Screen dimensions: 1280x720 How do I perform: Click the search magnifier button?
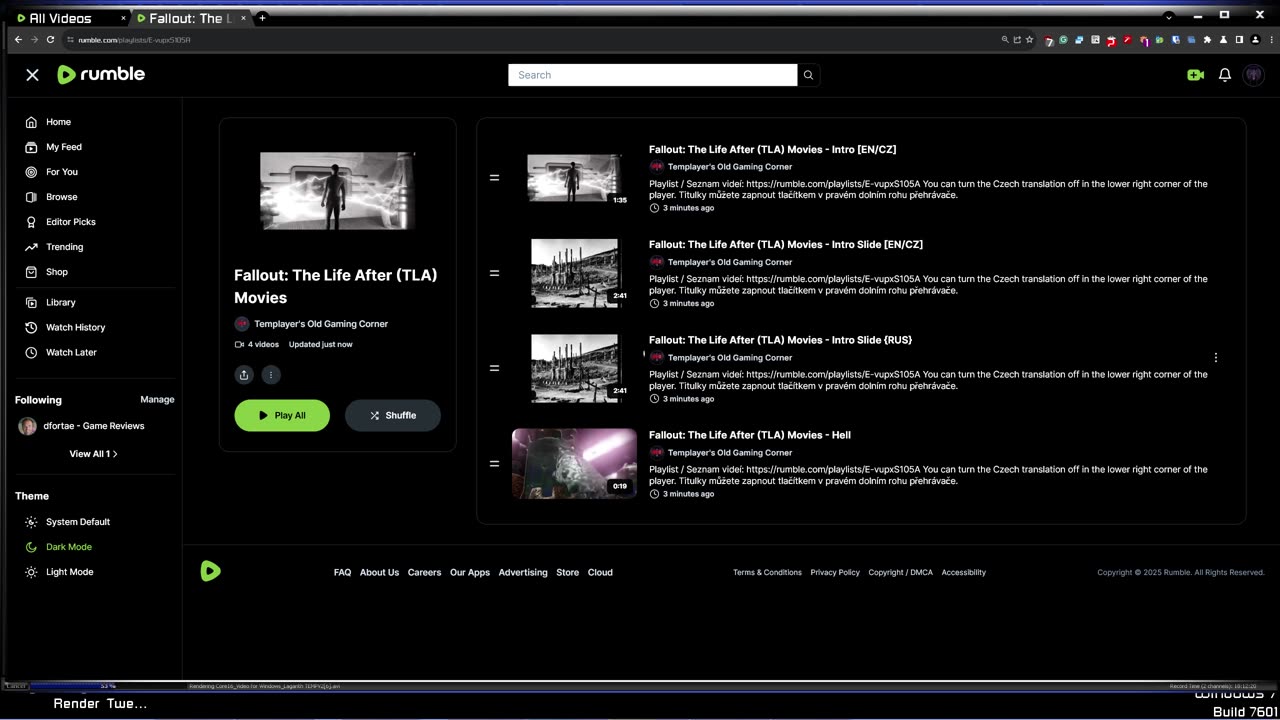click(x=809, y=75)
